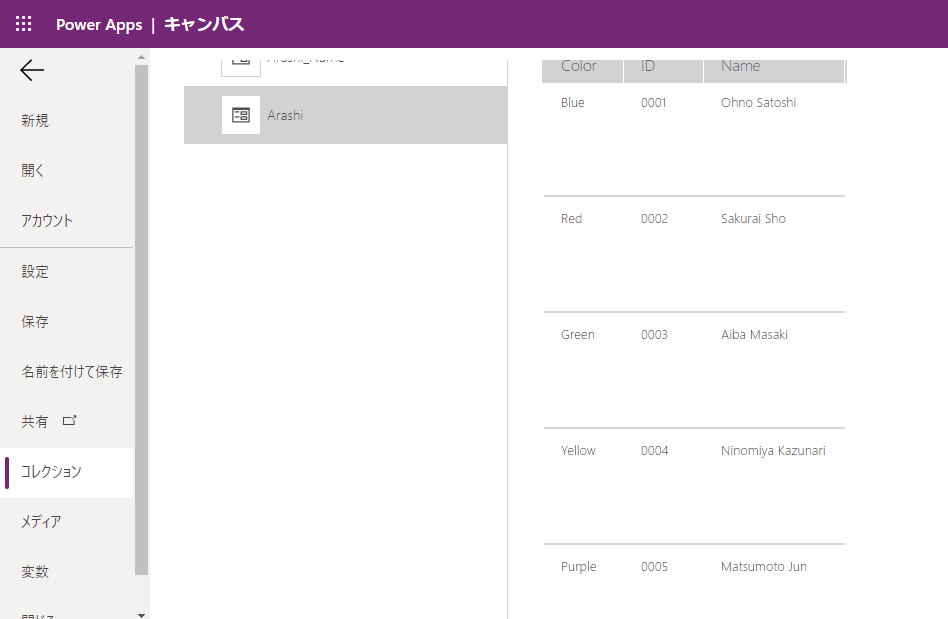Screen dimensions: 948x619
Task: Click the Blue color cell
Action: (x=573, y=103)
